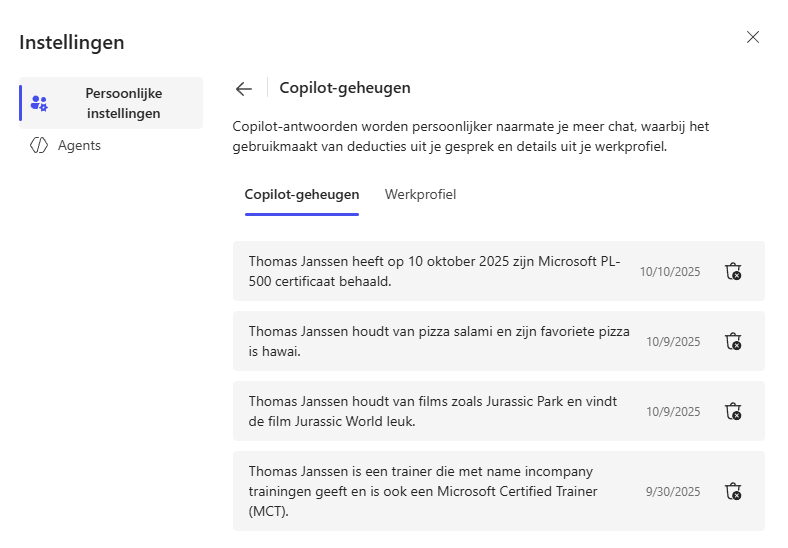Viewport: 788px width, 548px height.
Task: Go back with the left arrow
Action: [244, 88]
